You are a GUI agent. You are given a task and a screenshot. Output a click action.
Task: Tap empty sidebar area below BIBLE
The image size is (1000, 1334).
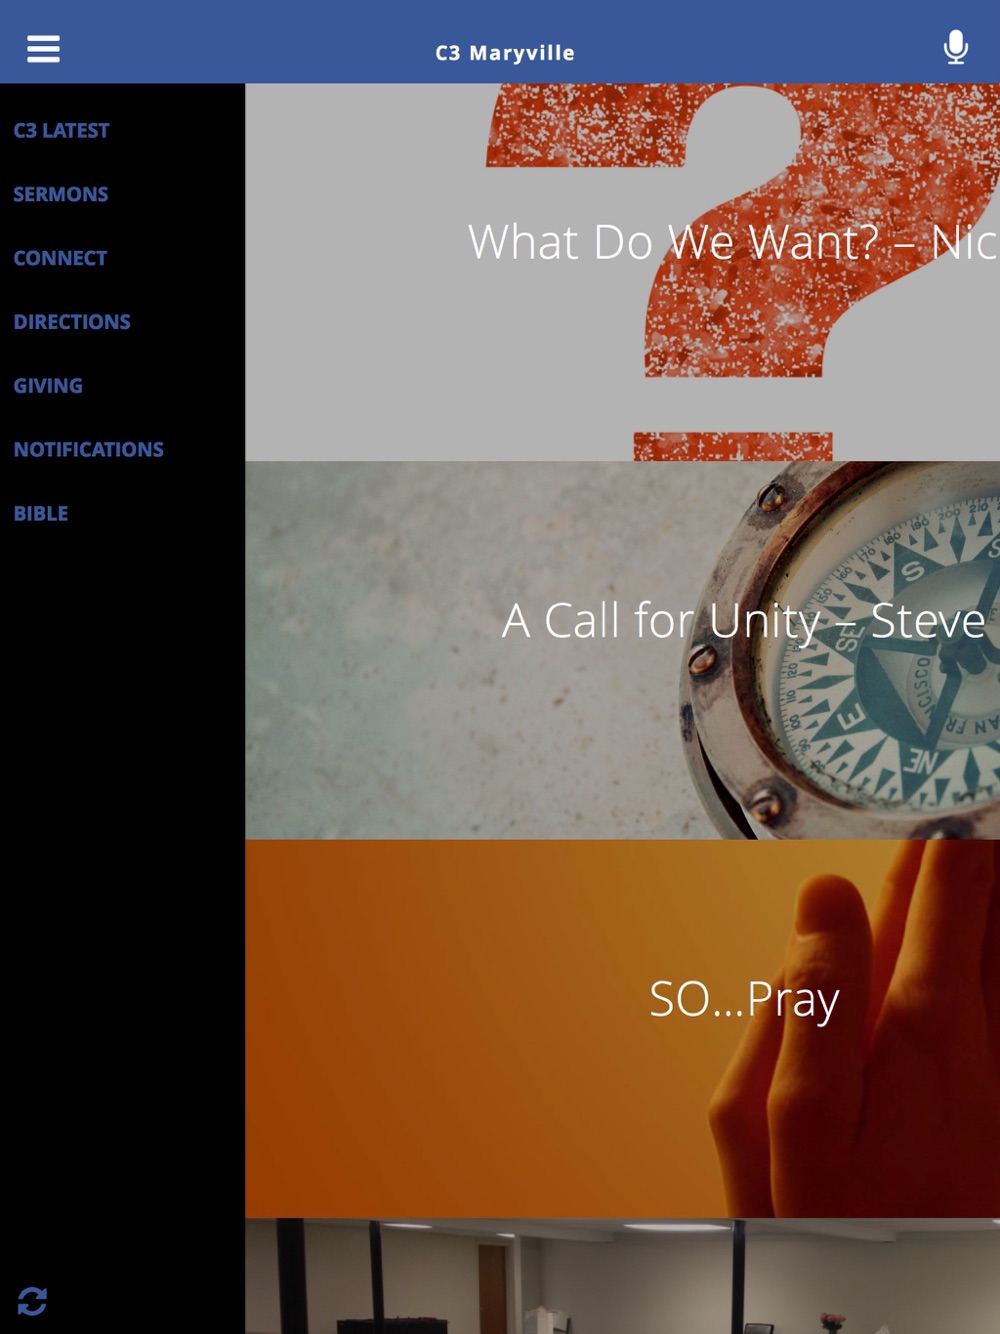(122, 900)
